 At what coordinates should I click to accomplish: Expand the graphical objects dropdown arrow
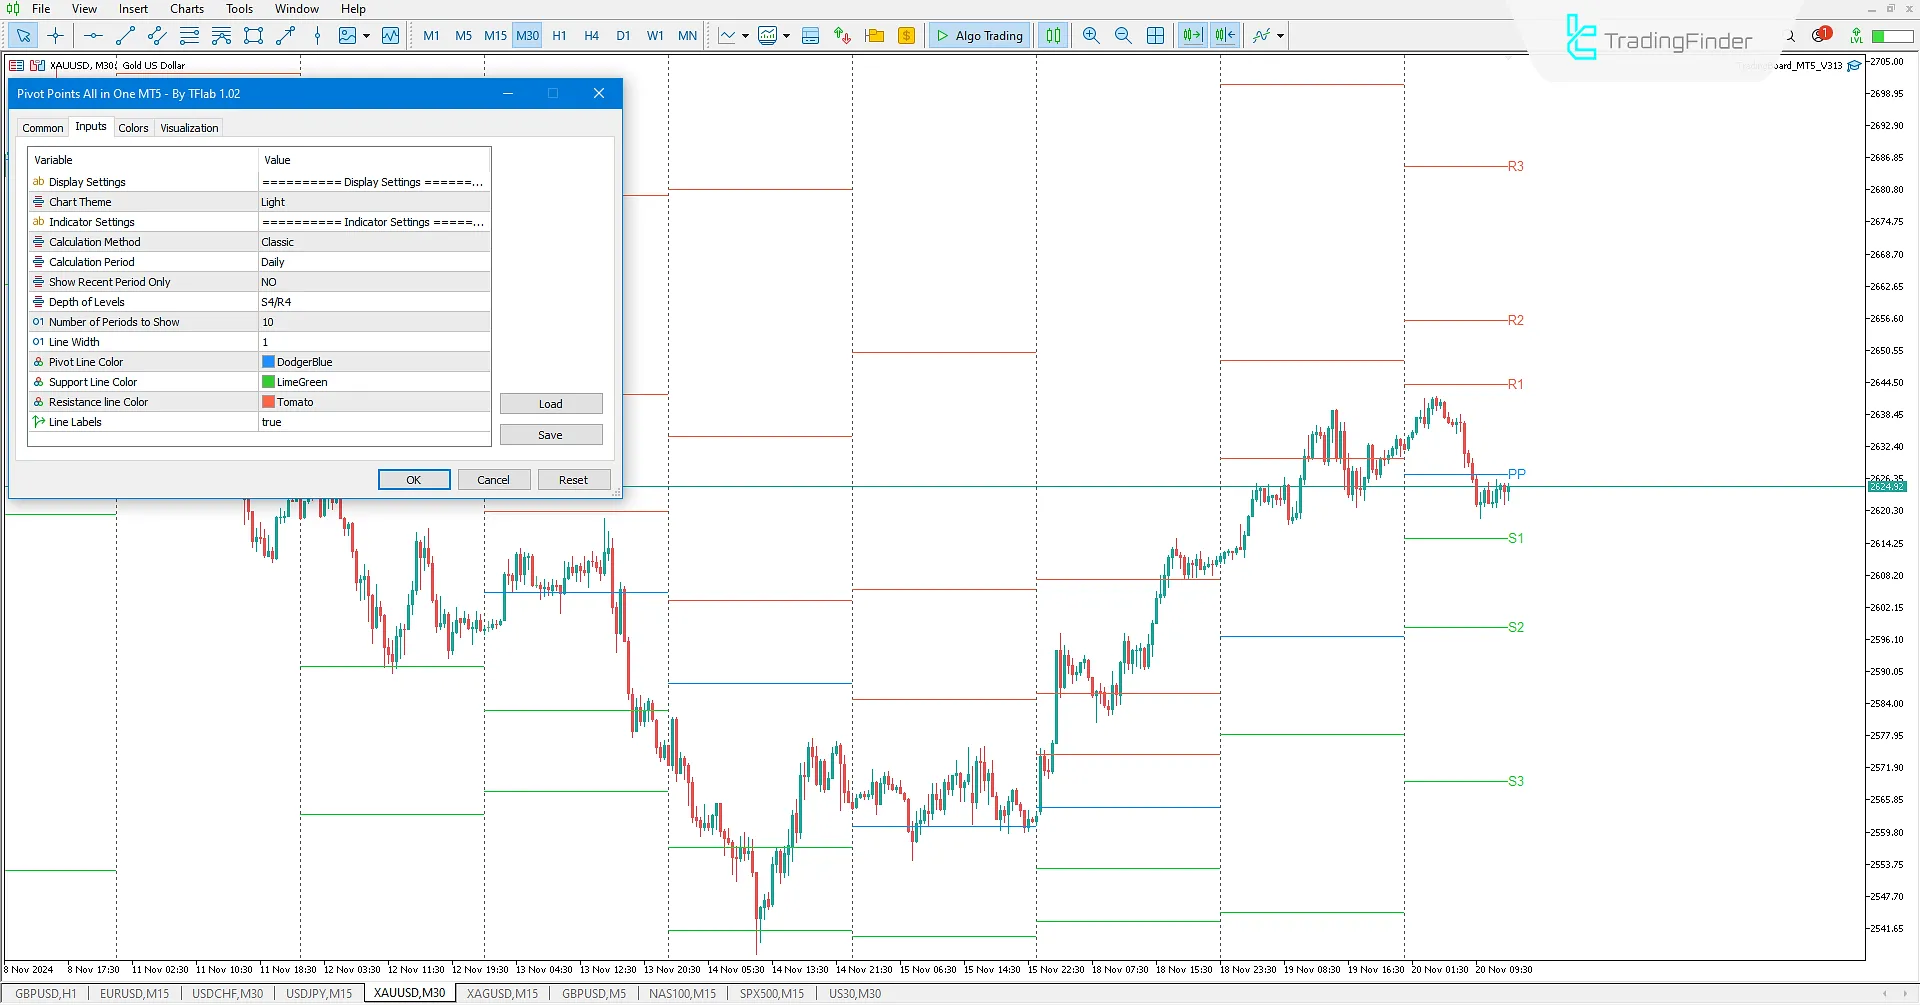[x=366, y=35]
